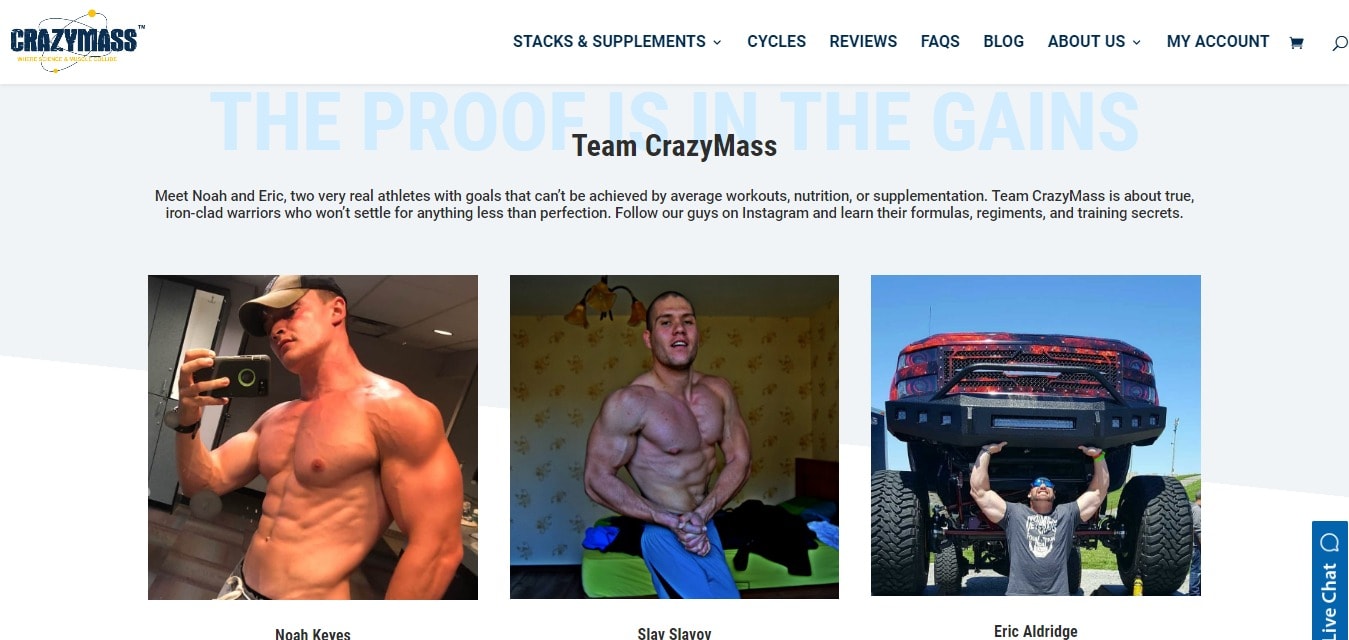This screenshot has width=1349, height=640.
Task: Go to the Cycles page
Action: [776, 41]
